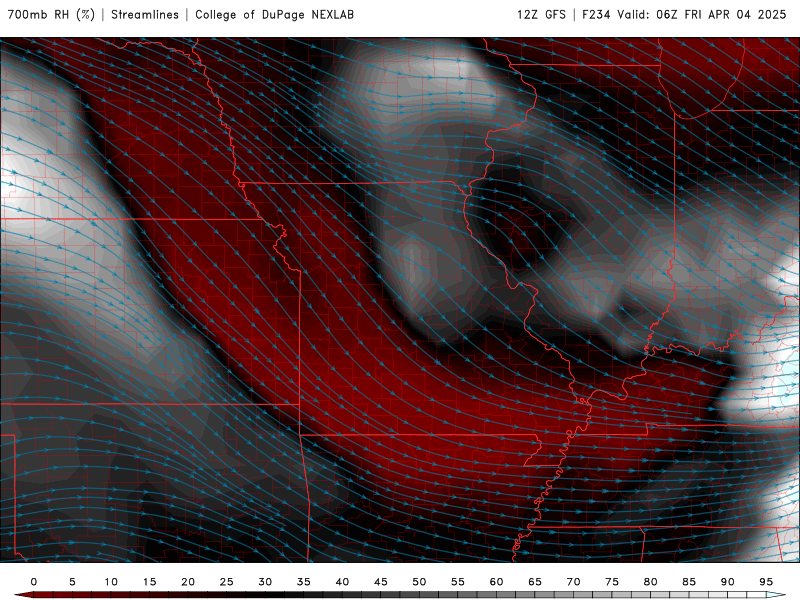Click the "40" color scale label

coord(342,582)
